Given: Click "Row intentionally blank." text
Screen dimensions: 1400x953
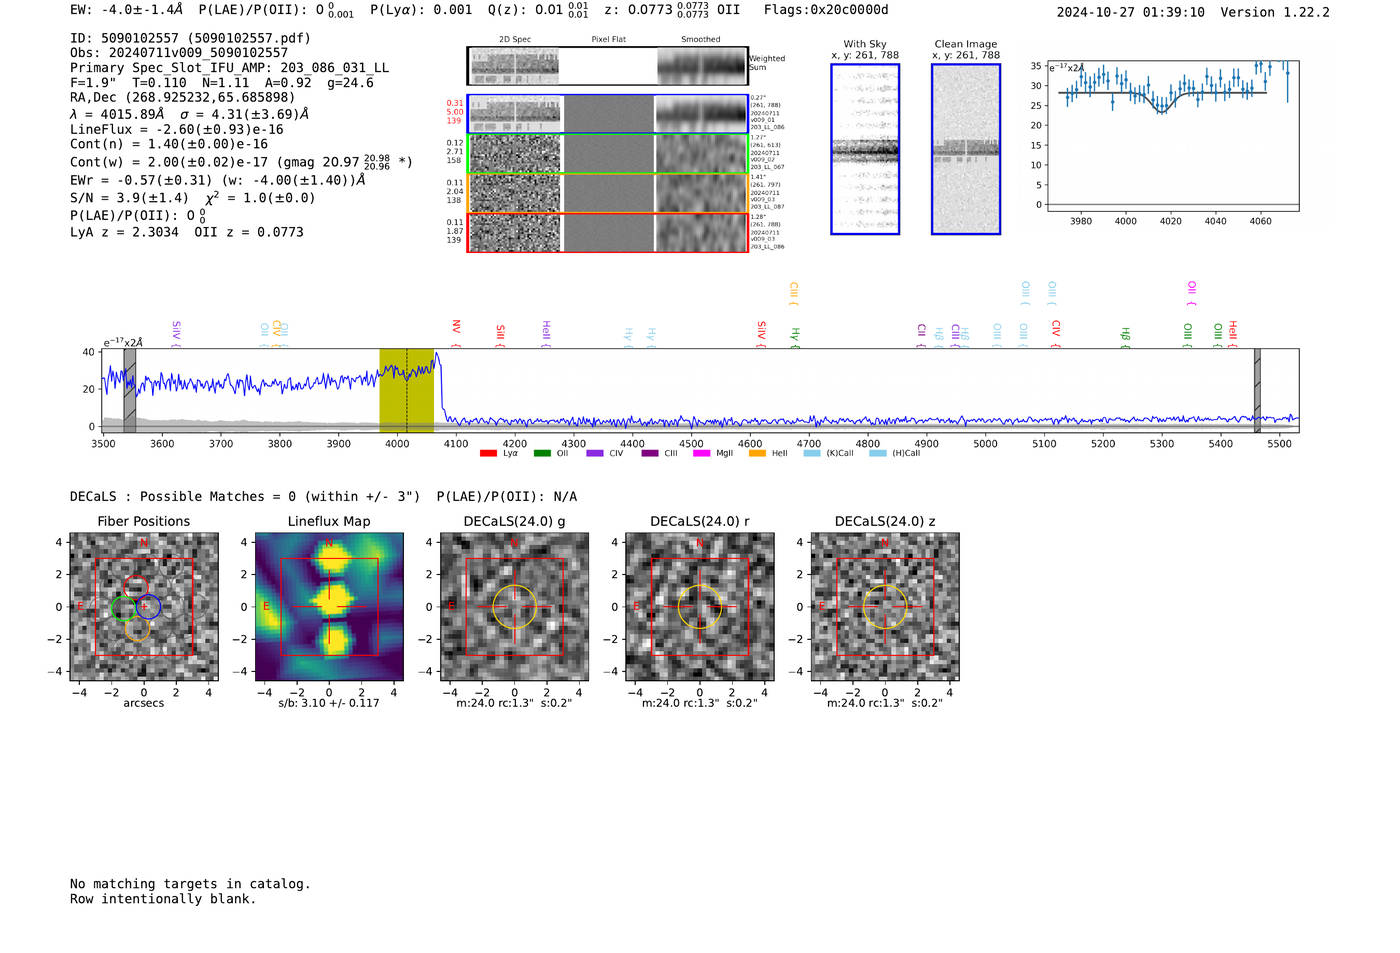Looking at the screenshot, I should pyautogui.click(x=163, y=899).
